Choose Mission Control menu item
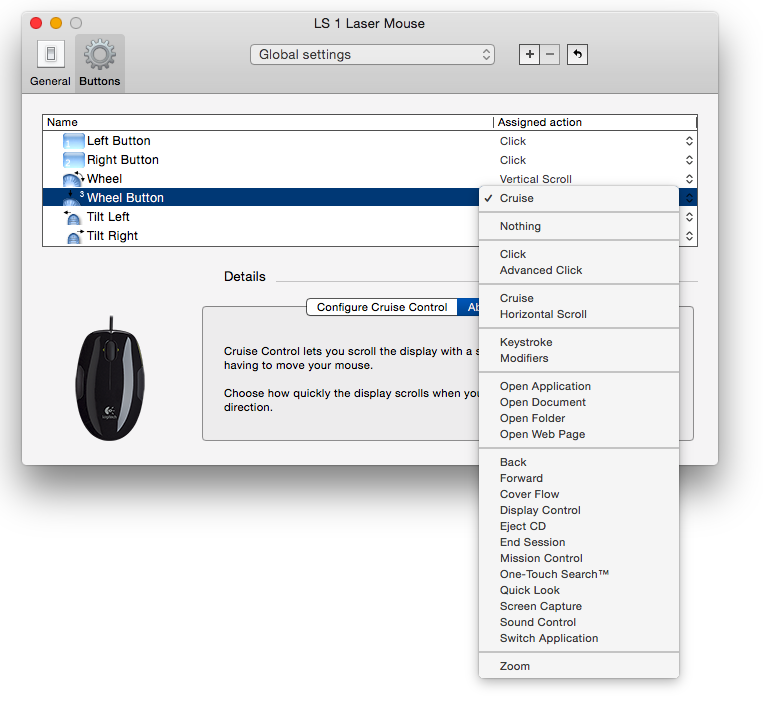Viewport: 763px width, 715px height. pos(579,558)
